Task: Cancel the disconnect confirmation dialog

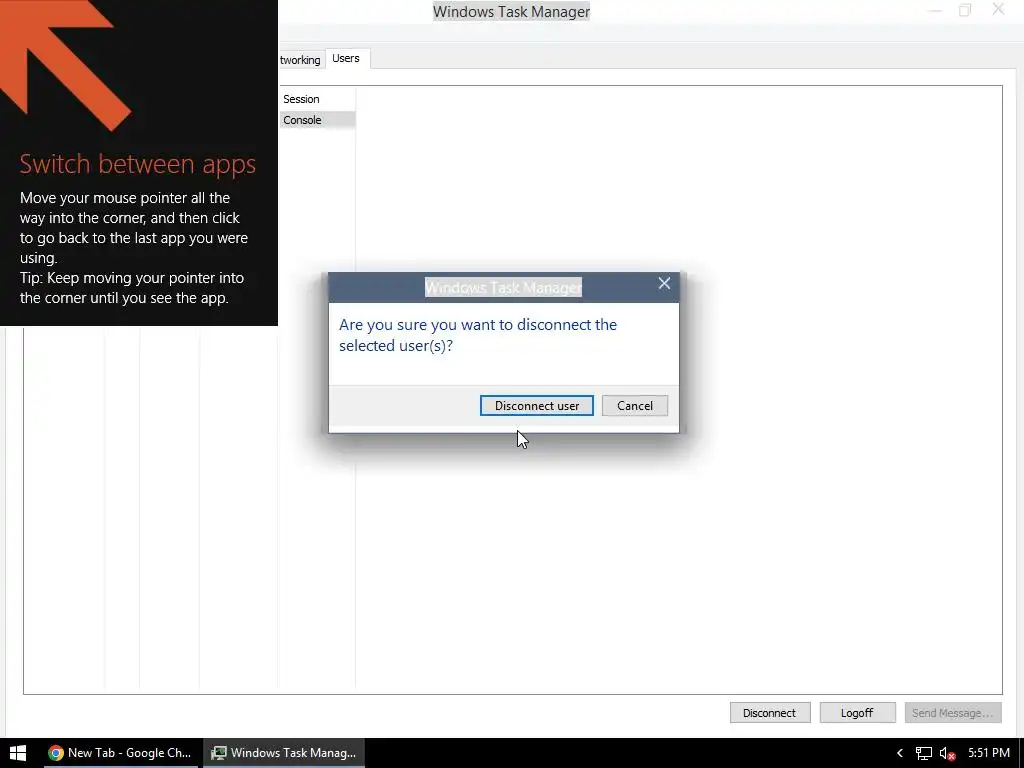Action: point(635,406)
